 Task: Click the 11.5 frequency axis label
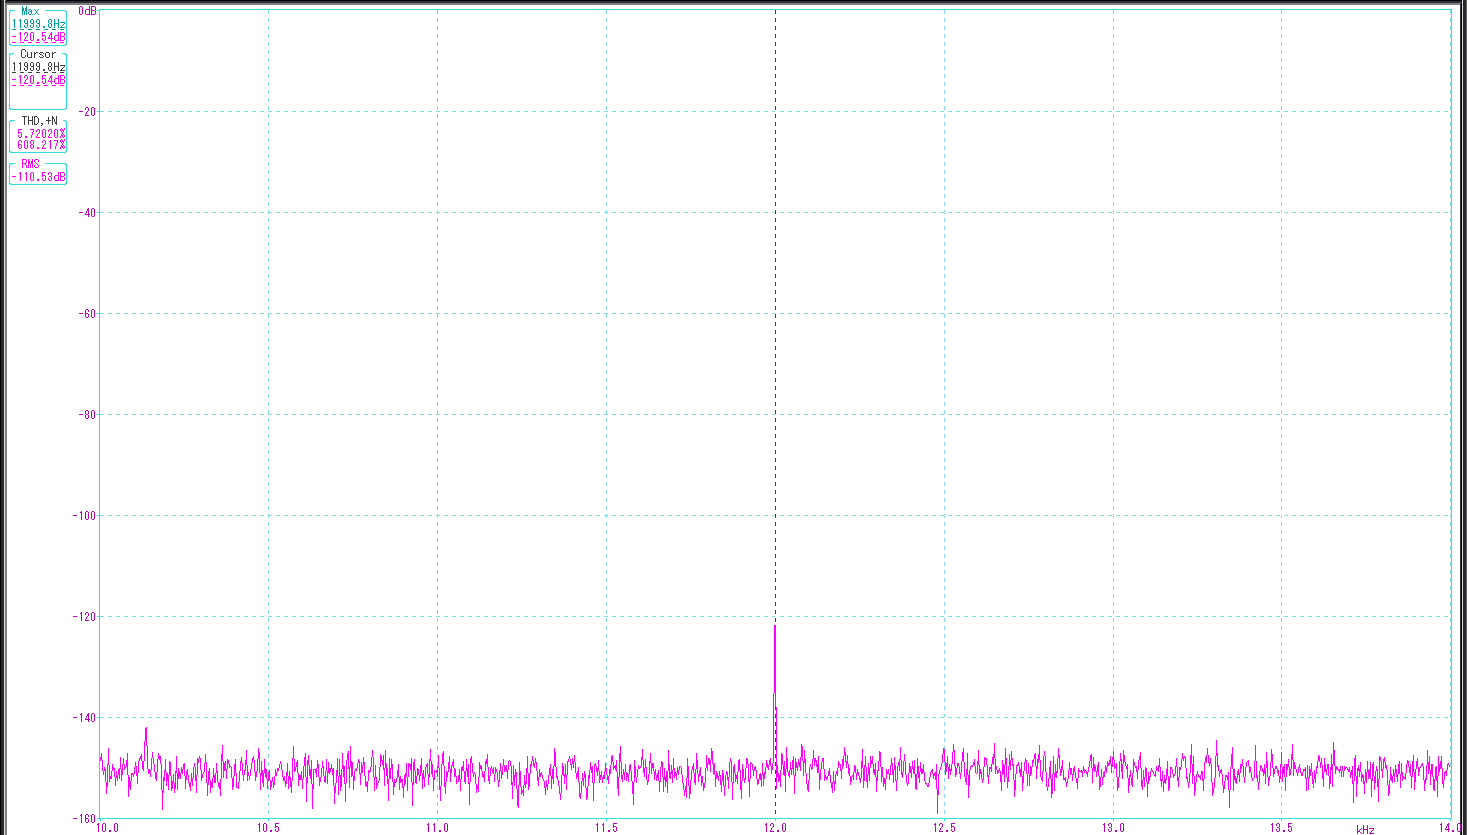[x=606, y=828]
